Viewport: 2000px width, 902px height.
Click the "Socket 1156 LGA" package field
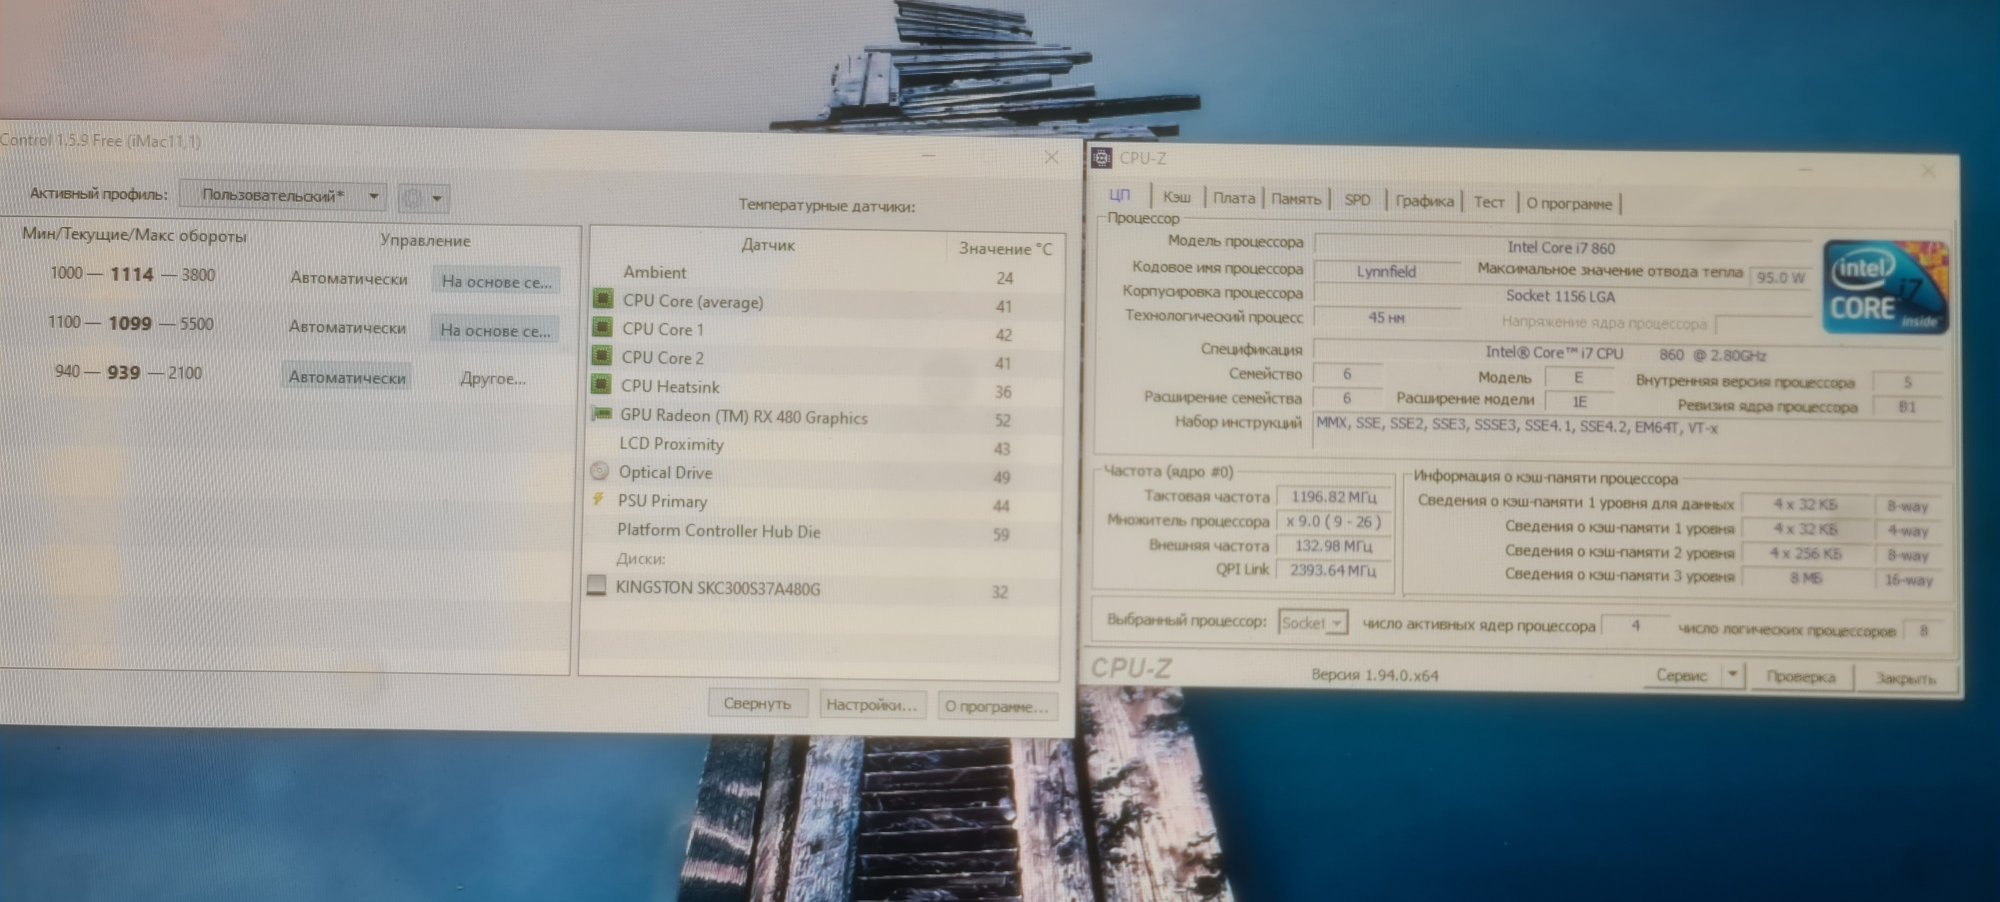tap(1561, 295)
